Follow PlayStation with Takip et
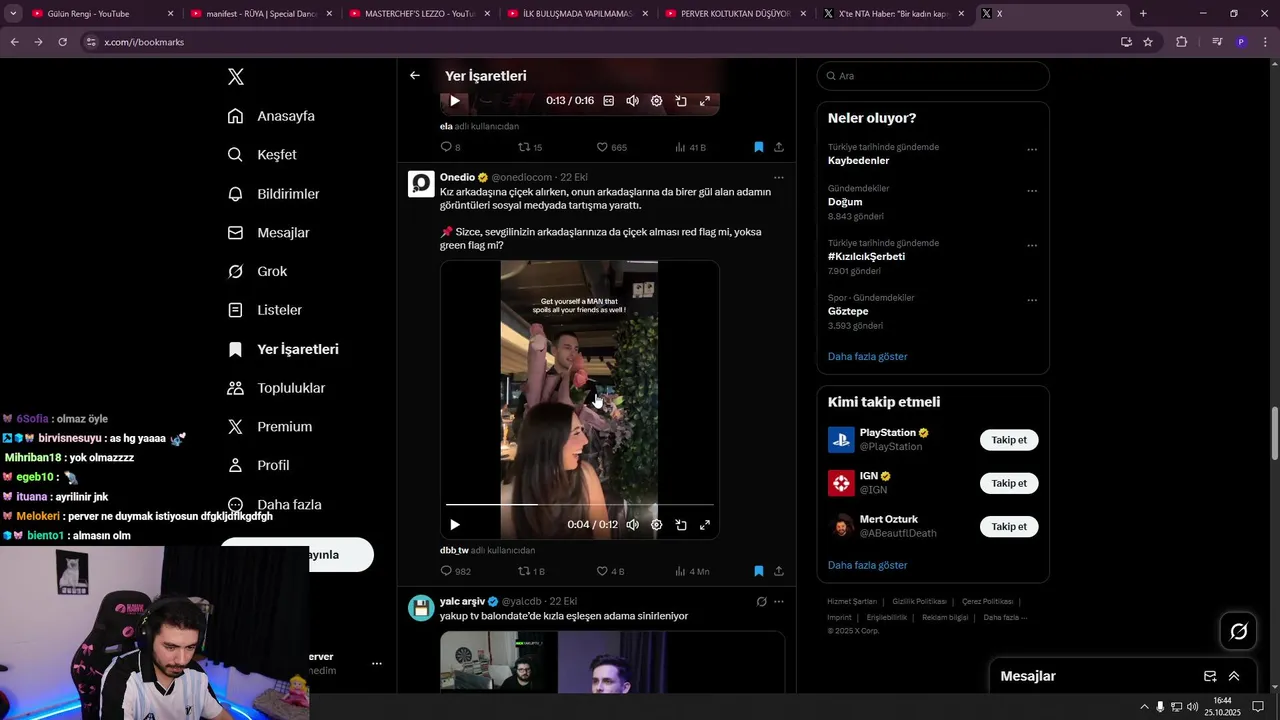 [x=1009, y=440]
